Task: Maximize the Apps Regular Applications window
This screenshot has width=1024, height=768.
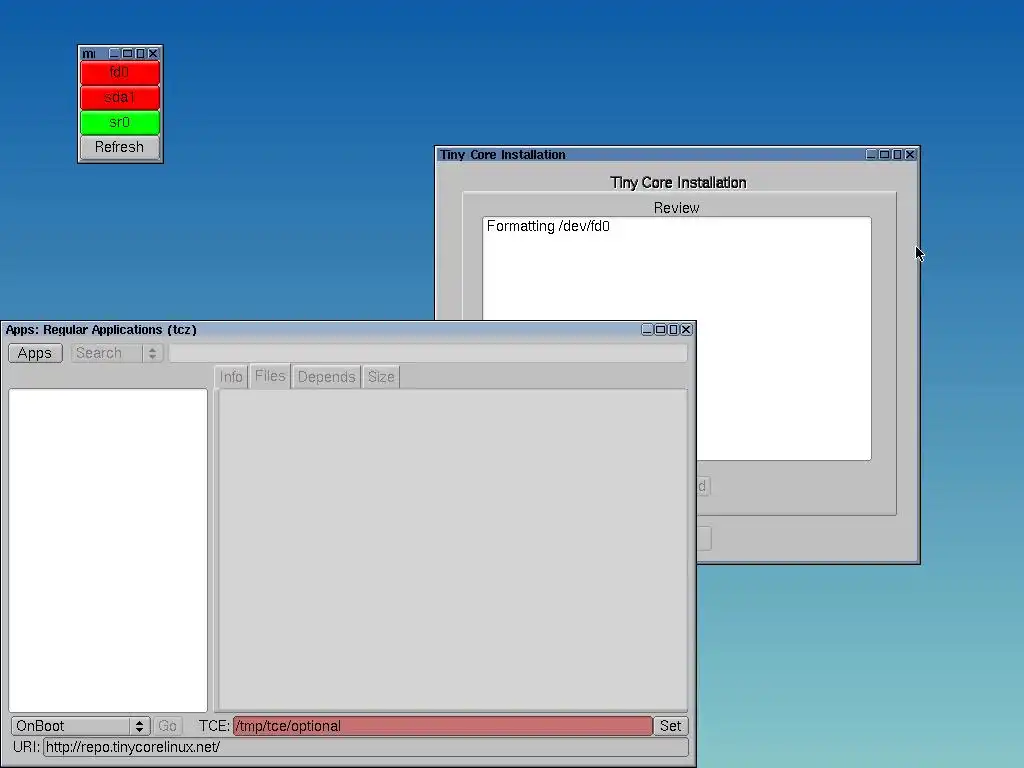Action: (x=660, y=330)
